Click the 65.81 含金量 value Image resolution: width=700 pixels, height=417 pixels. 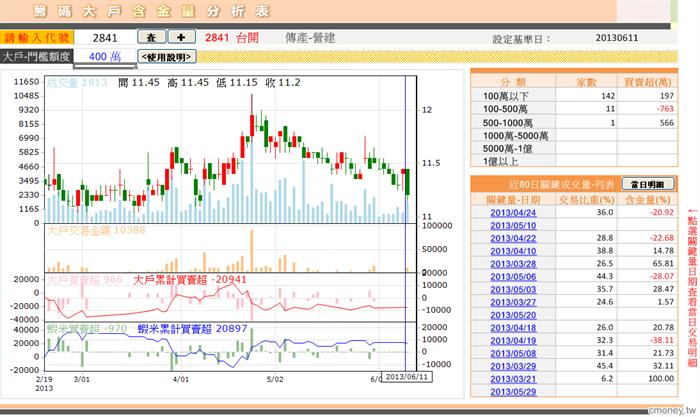point(663,264)
